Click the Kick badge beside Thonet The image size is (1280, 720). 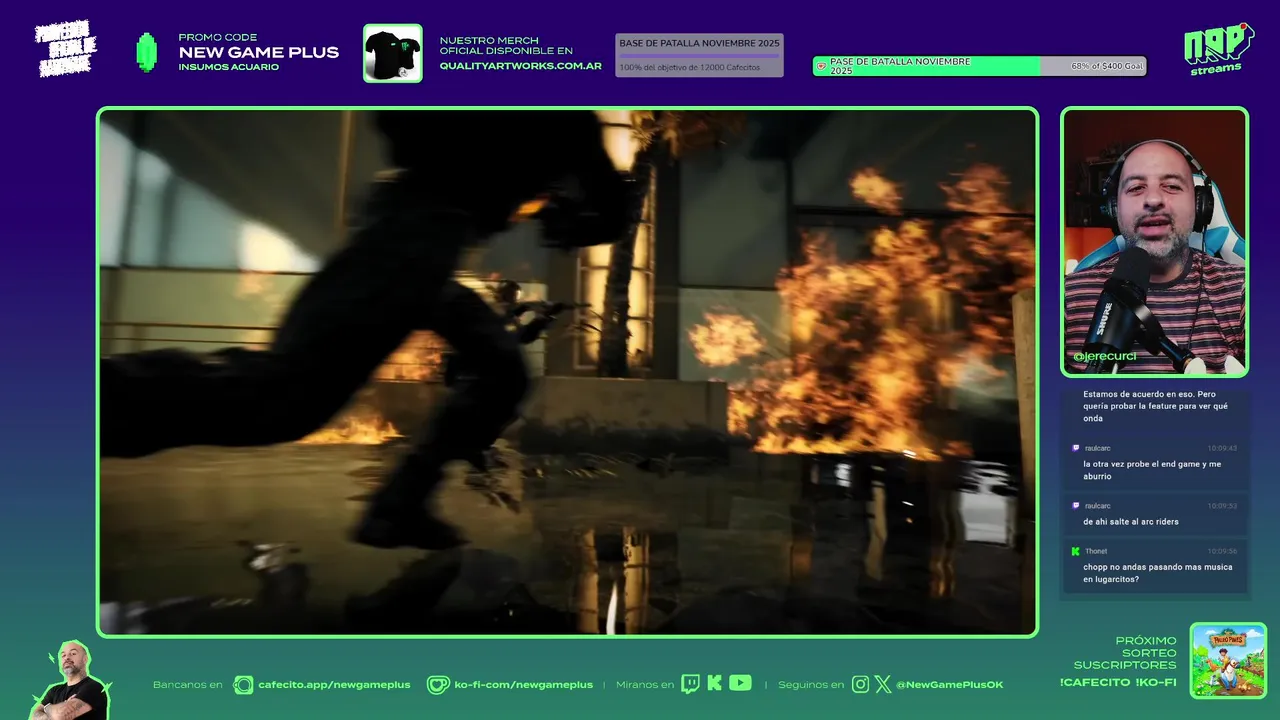click(x=1076, y=551)
